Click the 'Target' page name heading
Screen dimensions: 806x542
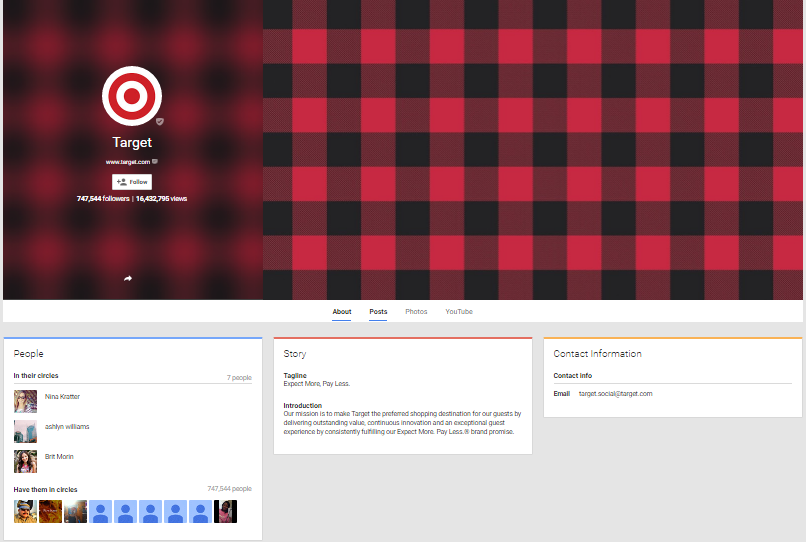click(132, 142)
